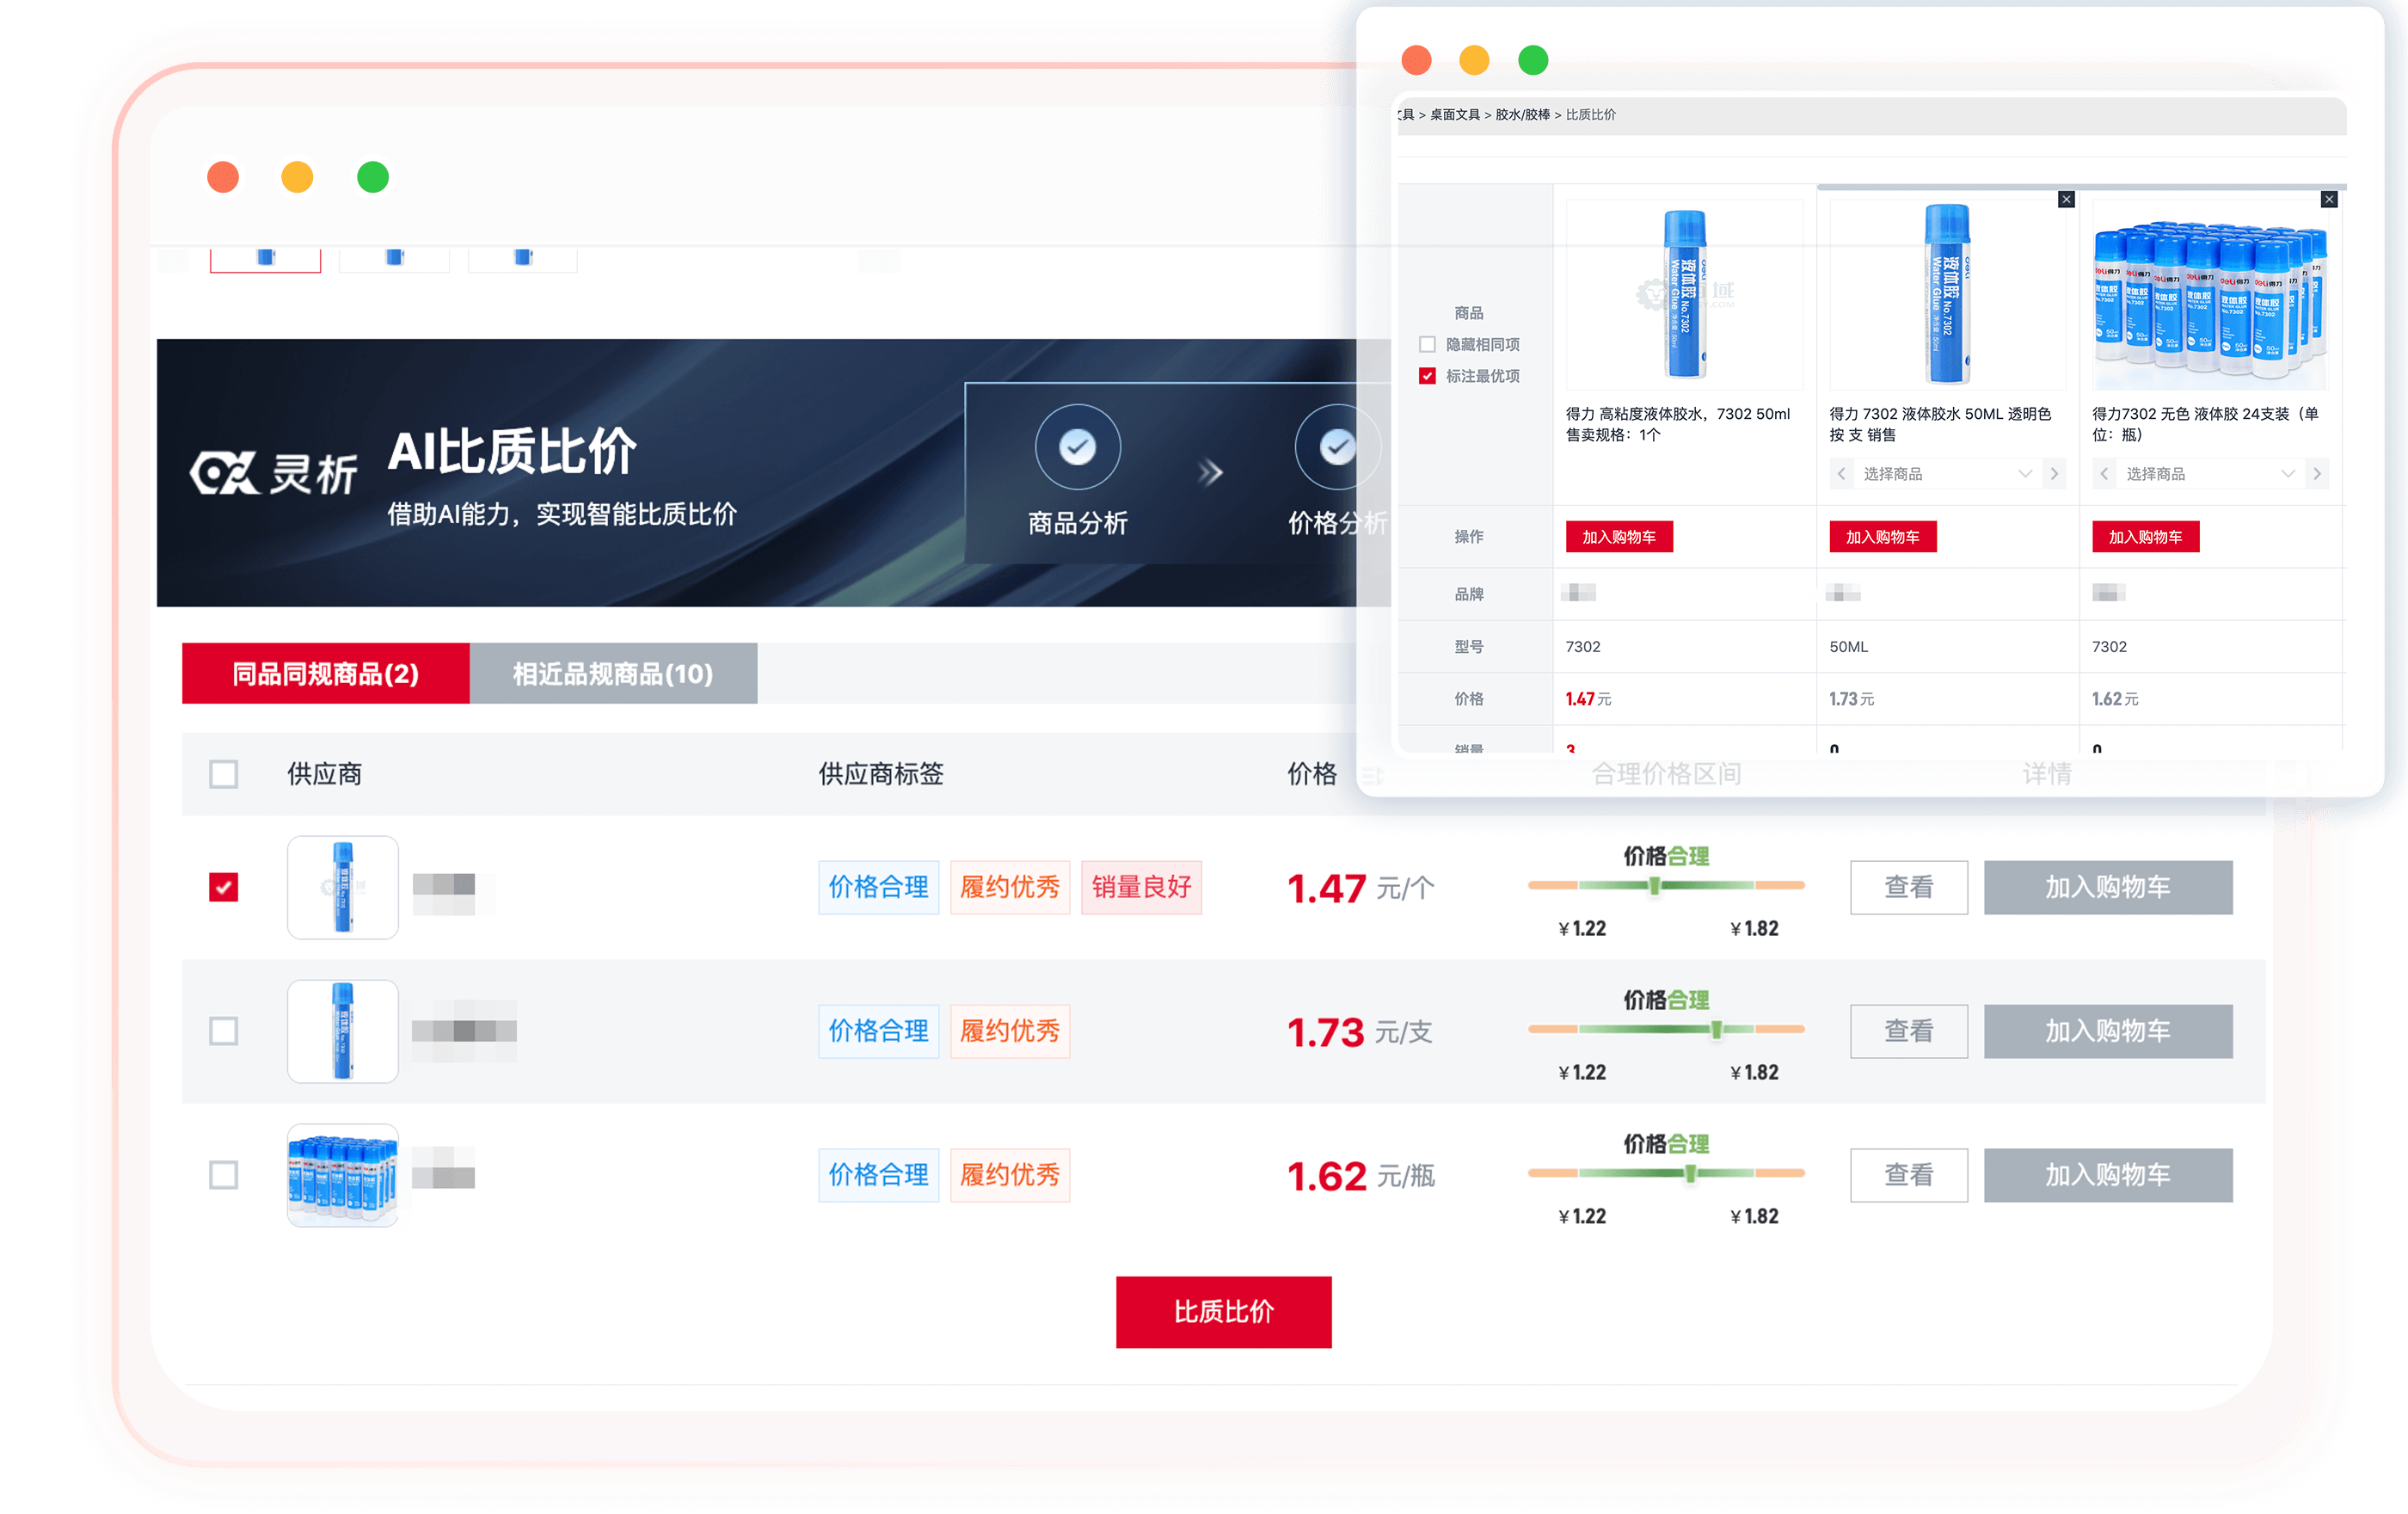Check the 1.62 元/瓶 supplier row checkbox

pos(224,1175)
